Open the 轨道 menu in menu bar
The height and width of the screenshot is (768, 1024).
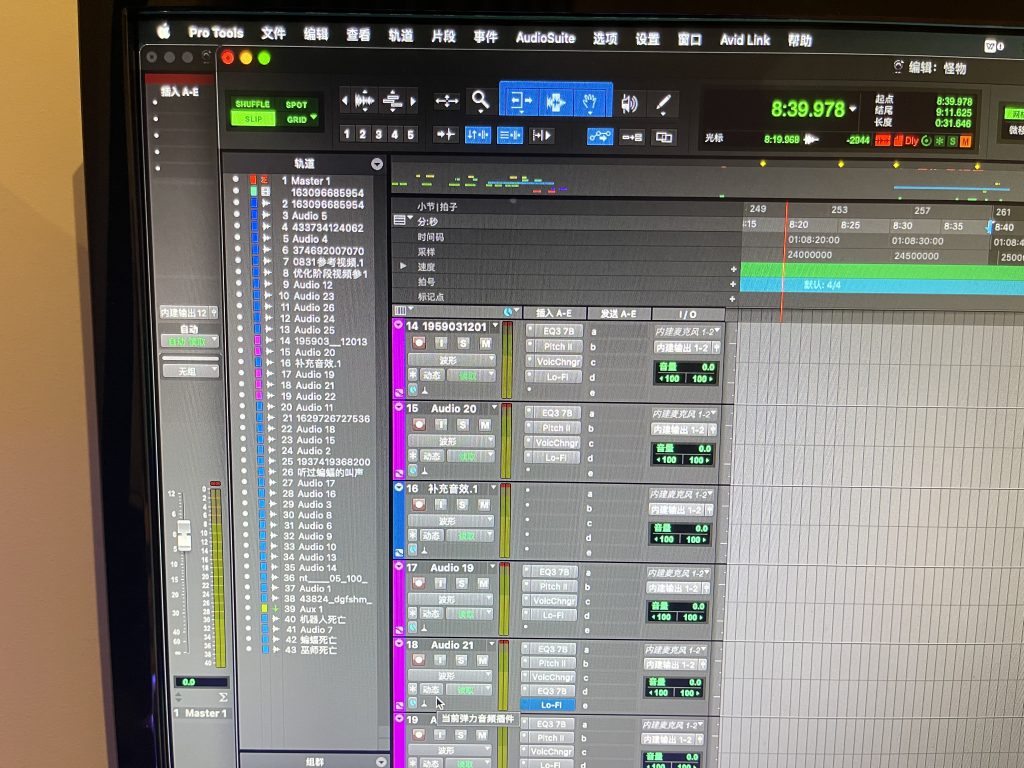click(x=400, y=35)
